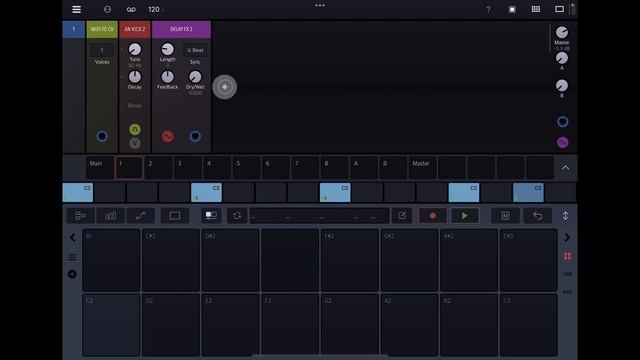
Task: Open the tape recorder icon
Action: tap(131, 9)
